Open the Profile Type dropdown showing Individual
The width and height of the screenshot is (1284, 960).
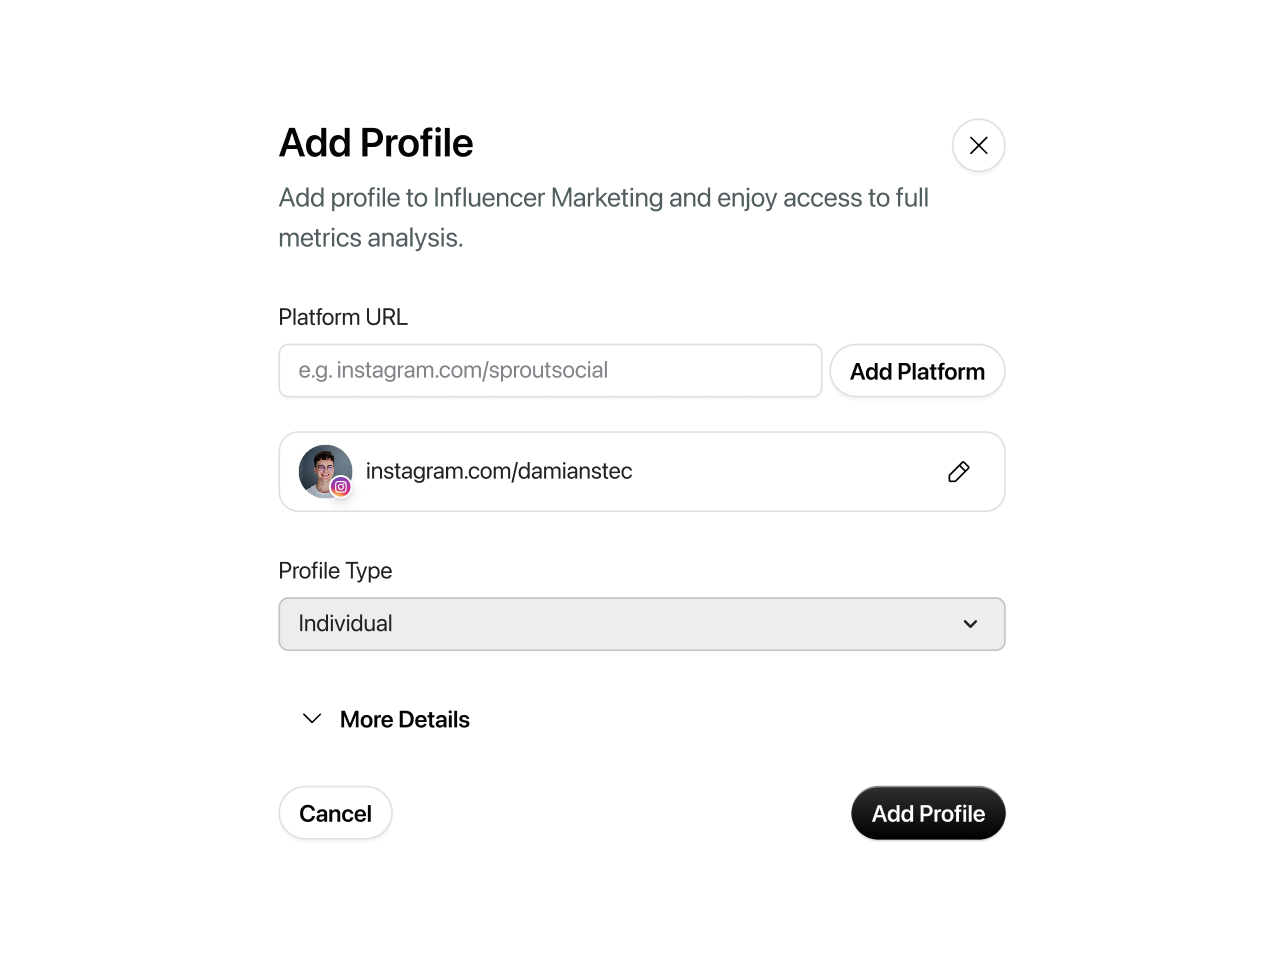point(640,624)
